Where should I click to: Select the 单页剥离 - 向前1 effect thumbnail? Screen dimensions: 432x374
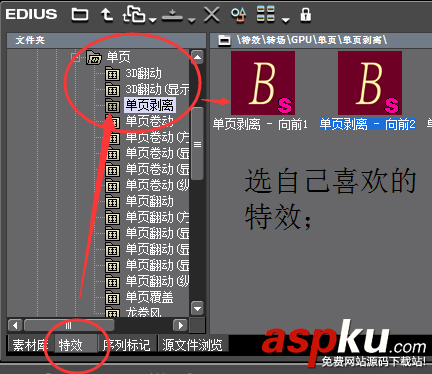pyautogui.click(x=263, y=83)
